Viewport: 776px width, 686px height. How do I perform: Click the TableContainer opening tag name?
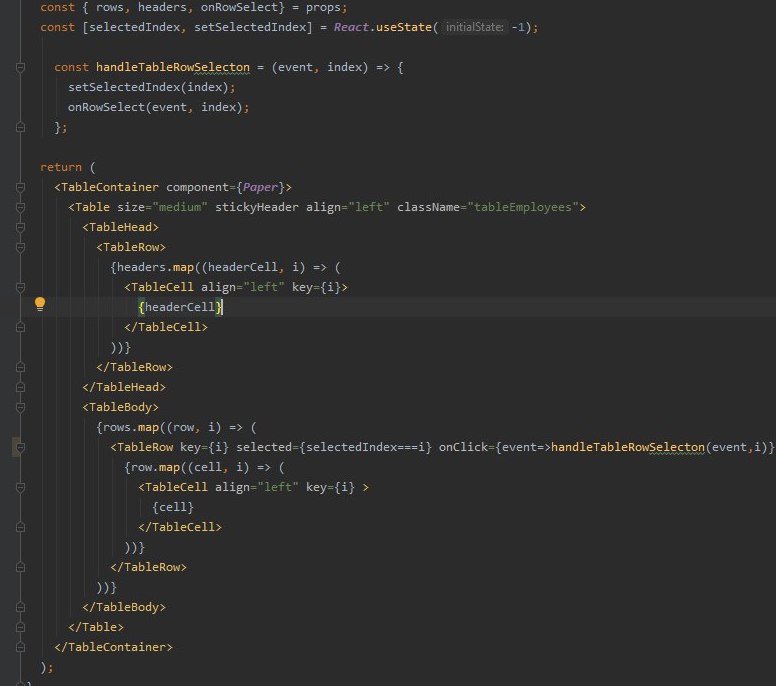coord(110,187)
